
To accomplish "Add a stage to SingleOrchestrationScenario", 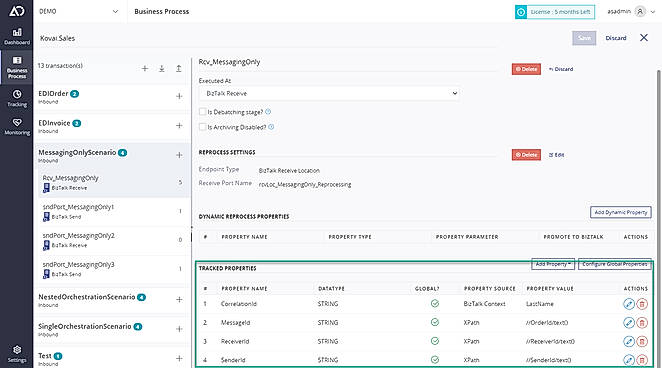I will coord(179,329).
